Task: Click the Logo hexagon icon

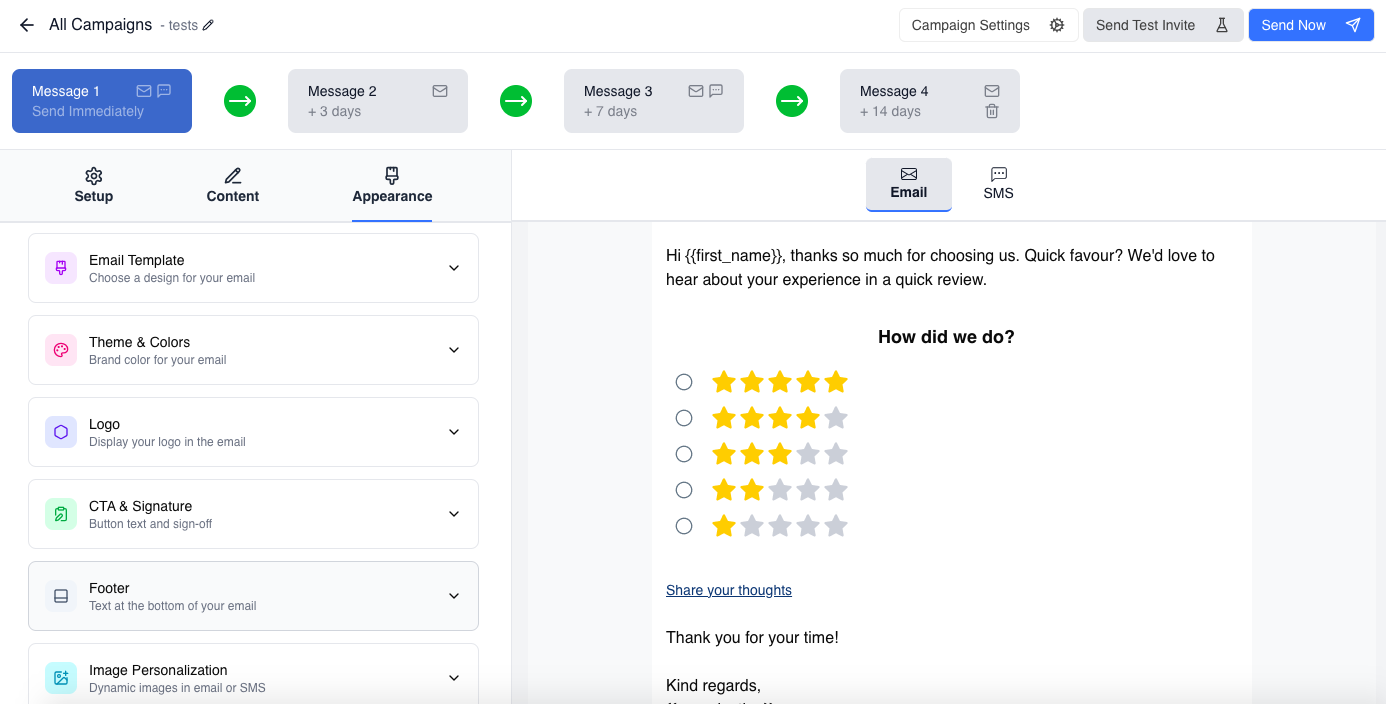Action: (61, 432)
